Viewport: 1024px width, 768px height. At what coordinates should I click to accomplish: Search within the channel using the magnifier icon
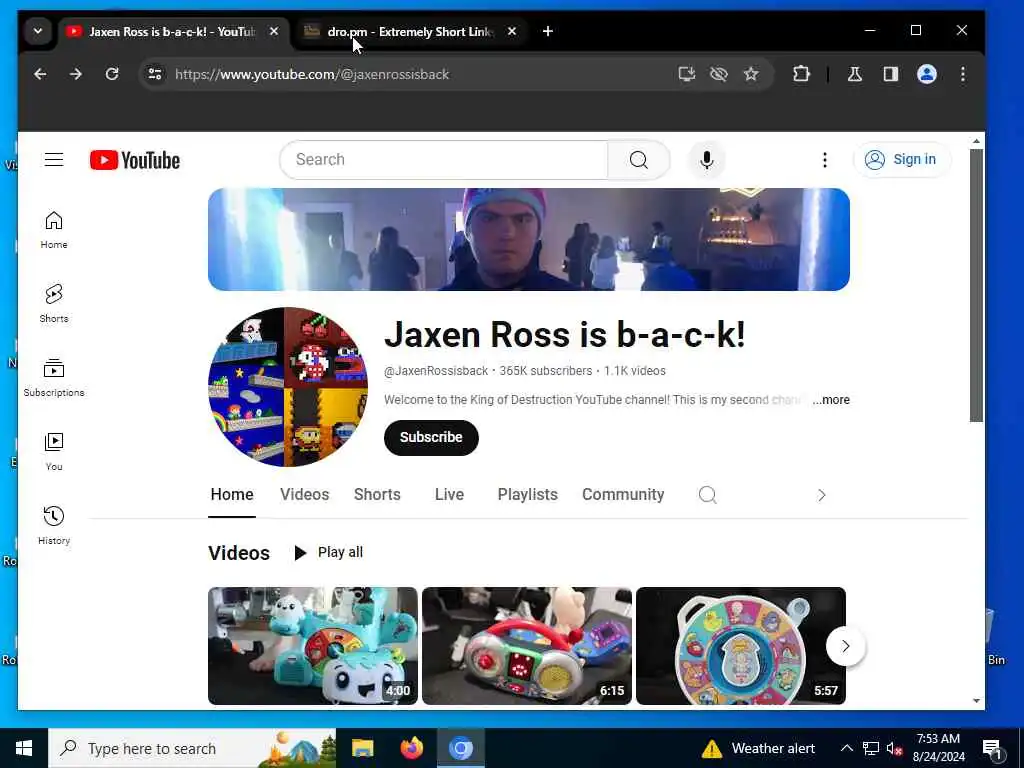tap(707, 494)
